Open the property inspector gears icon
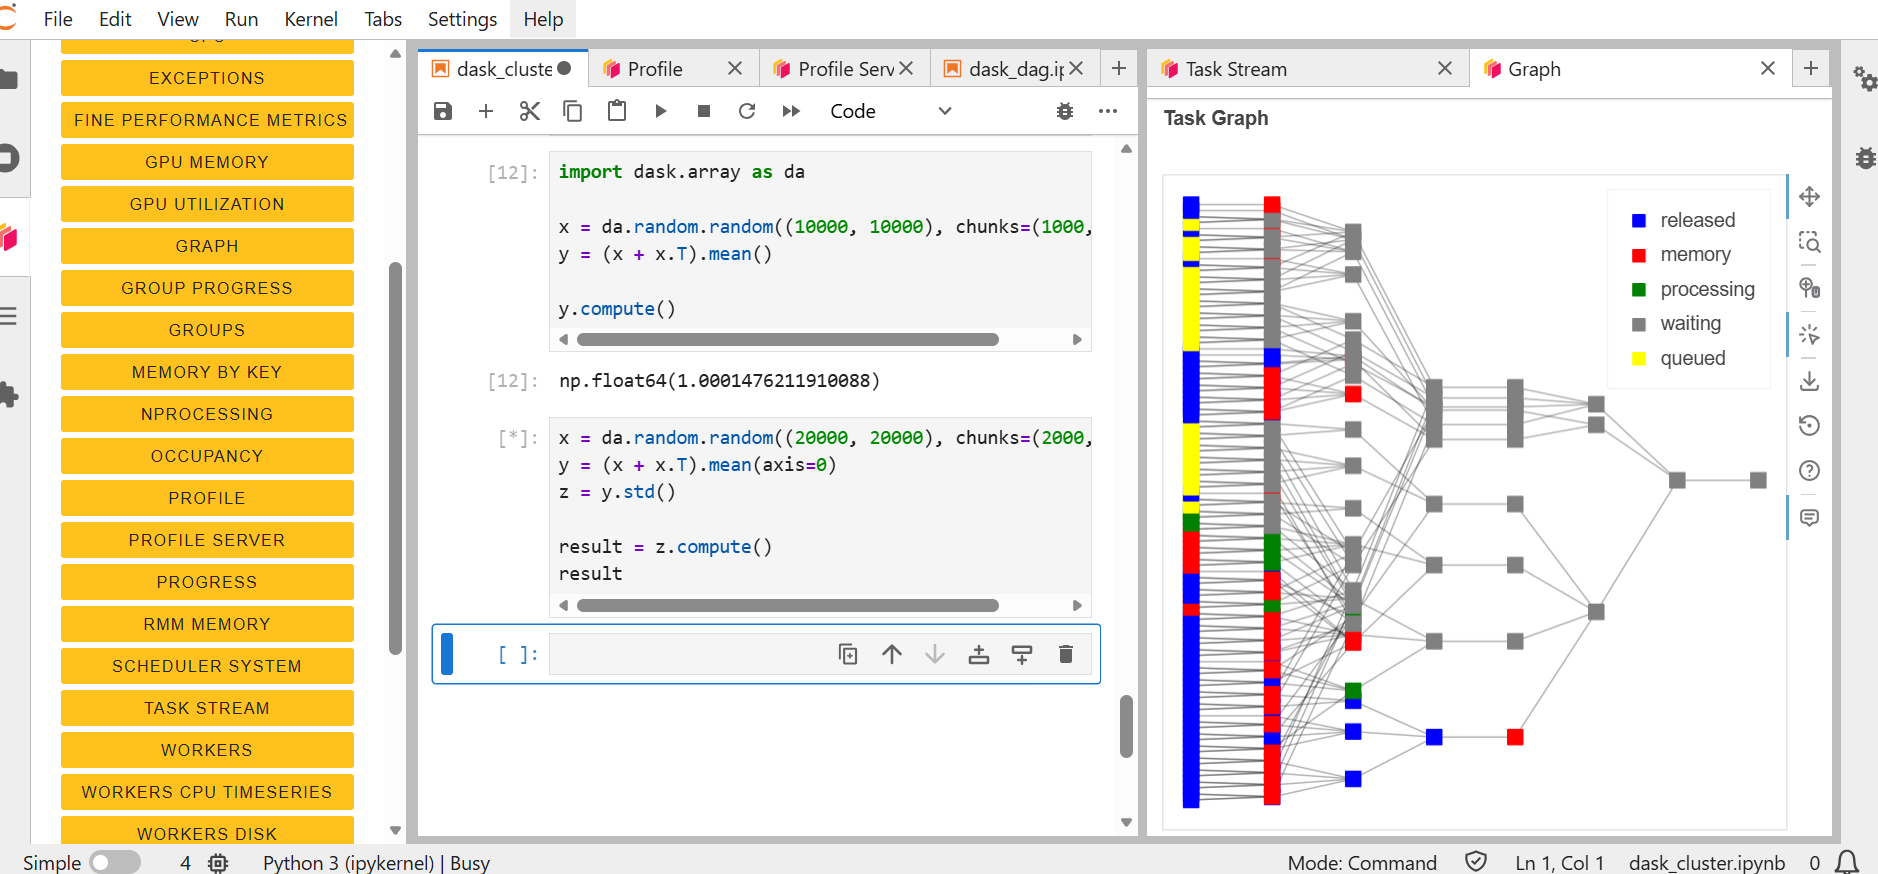 coord(1864,78)
